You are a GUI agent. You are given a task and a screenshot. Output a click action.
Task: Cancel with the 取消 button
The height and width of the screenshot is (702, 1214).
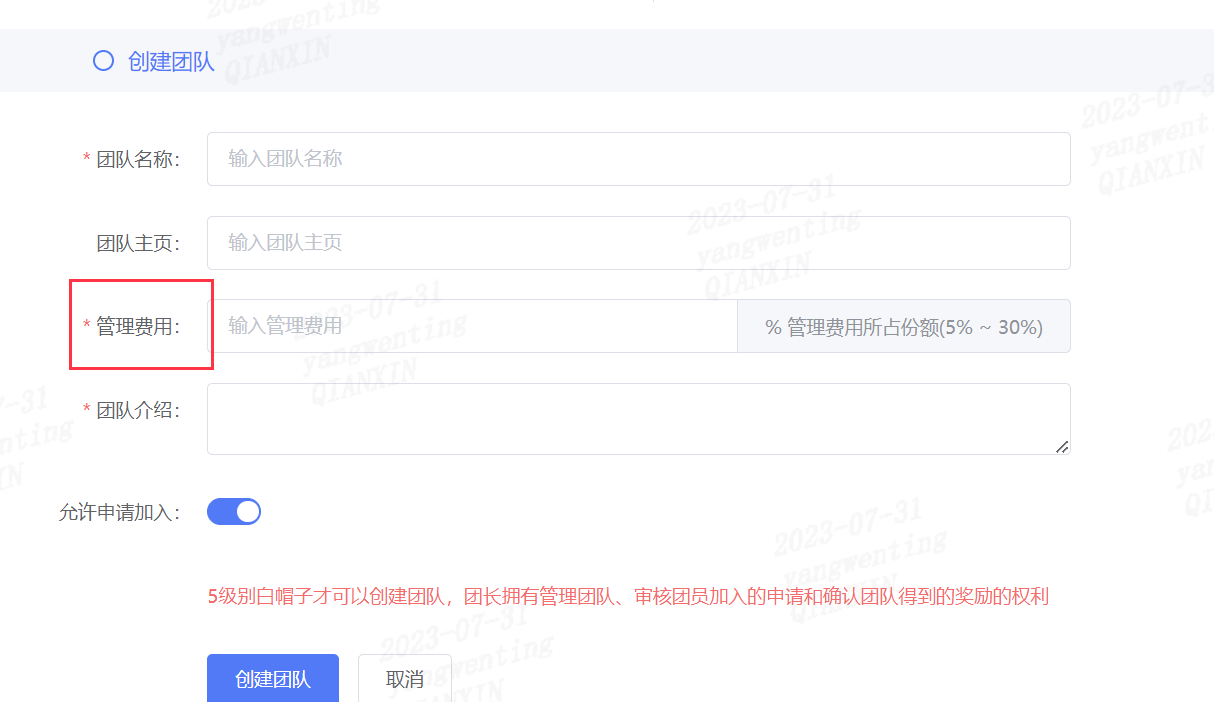pos(404,679)
